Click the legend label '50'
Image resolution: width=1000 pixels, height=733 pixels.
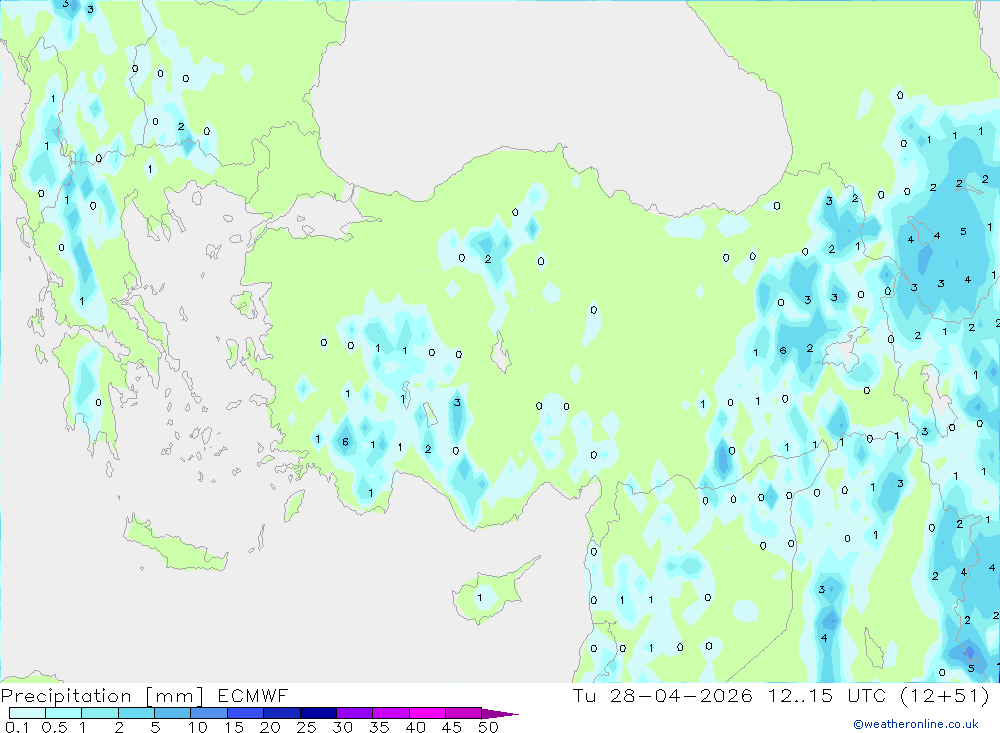click(488, 727)
